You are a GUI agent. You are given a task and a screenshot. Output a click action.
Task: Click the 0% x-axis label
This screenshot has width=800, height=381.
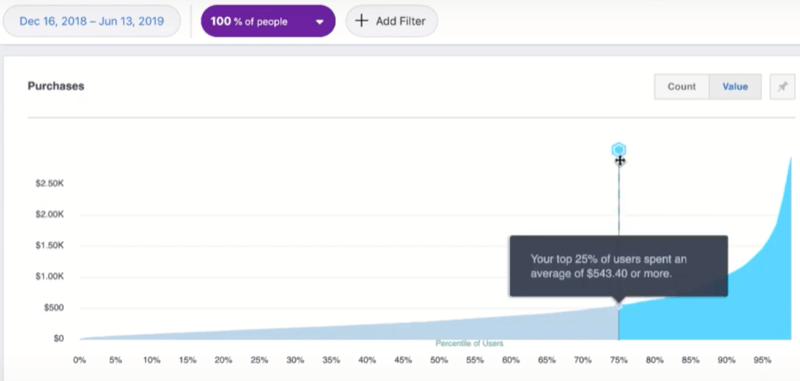80,360
